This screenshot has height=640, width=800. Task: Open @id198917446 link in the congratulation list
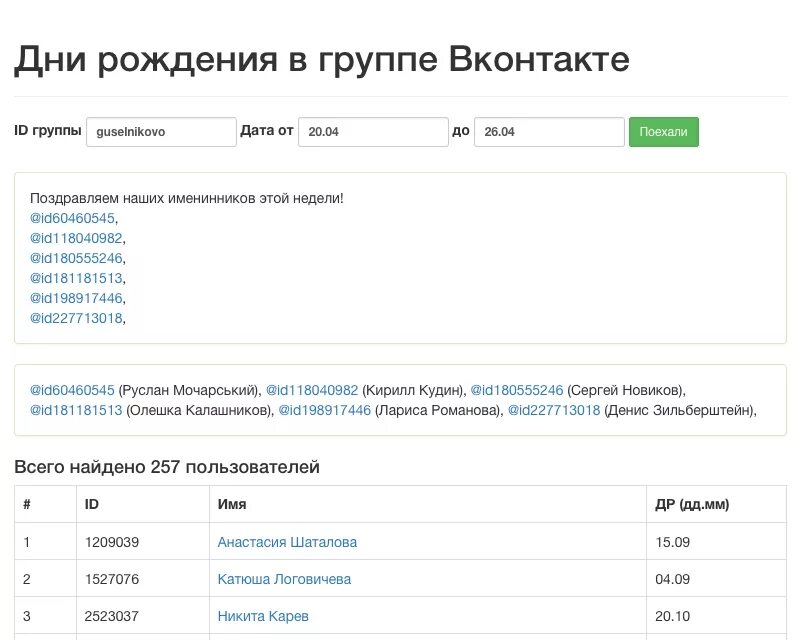coord(77,298)
